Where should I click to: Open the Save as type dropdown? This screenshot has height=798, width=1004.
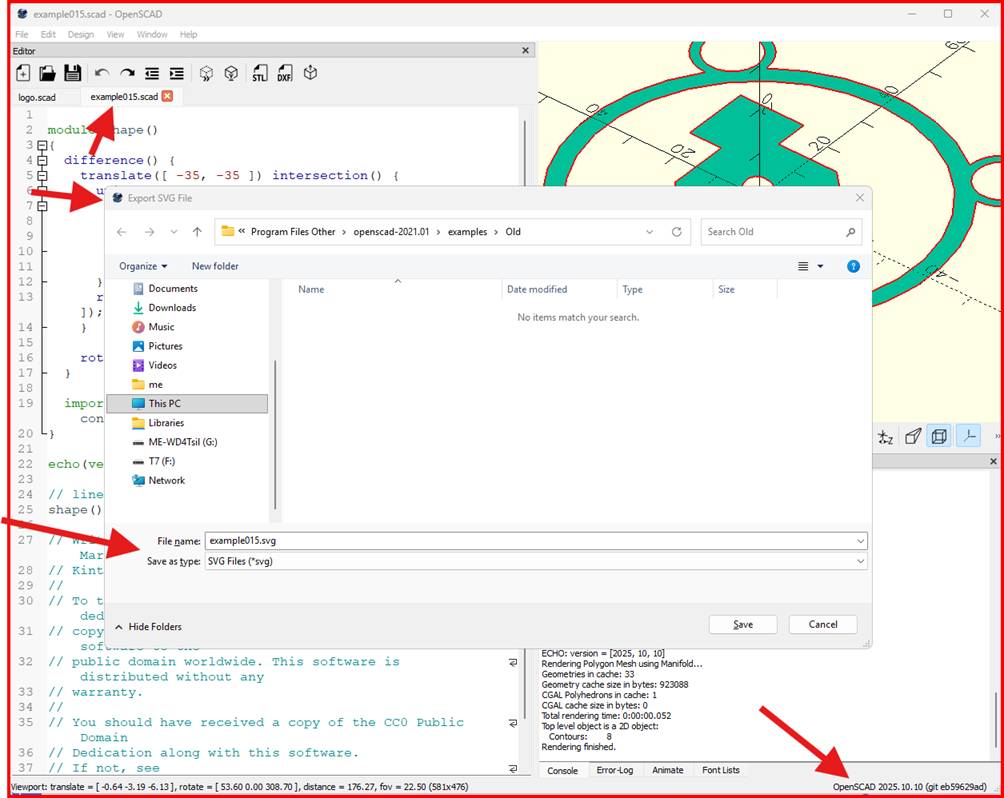[535, 561]
